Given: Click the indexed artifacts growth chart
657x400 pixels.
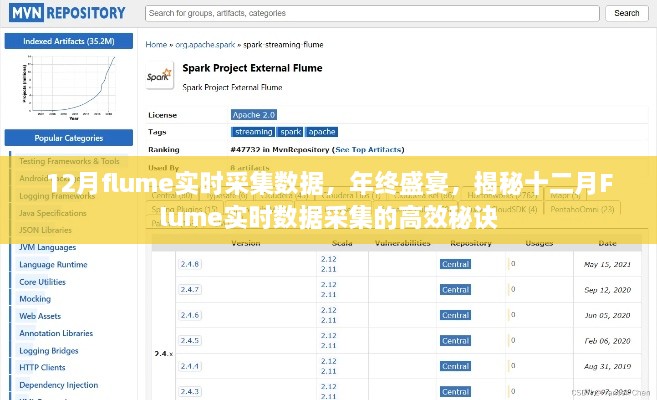Looking at the screenshot, I should coord(69,87).
